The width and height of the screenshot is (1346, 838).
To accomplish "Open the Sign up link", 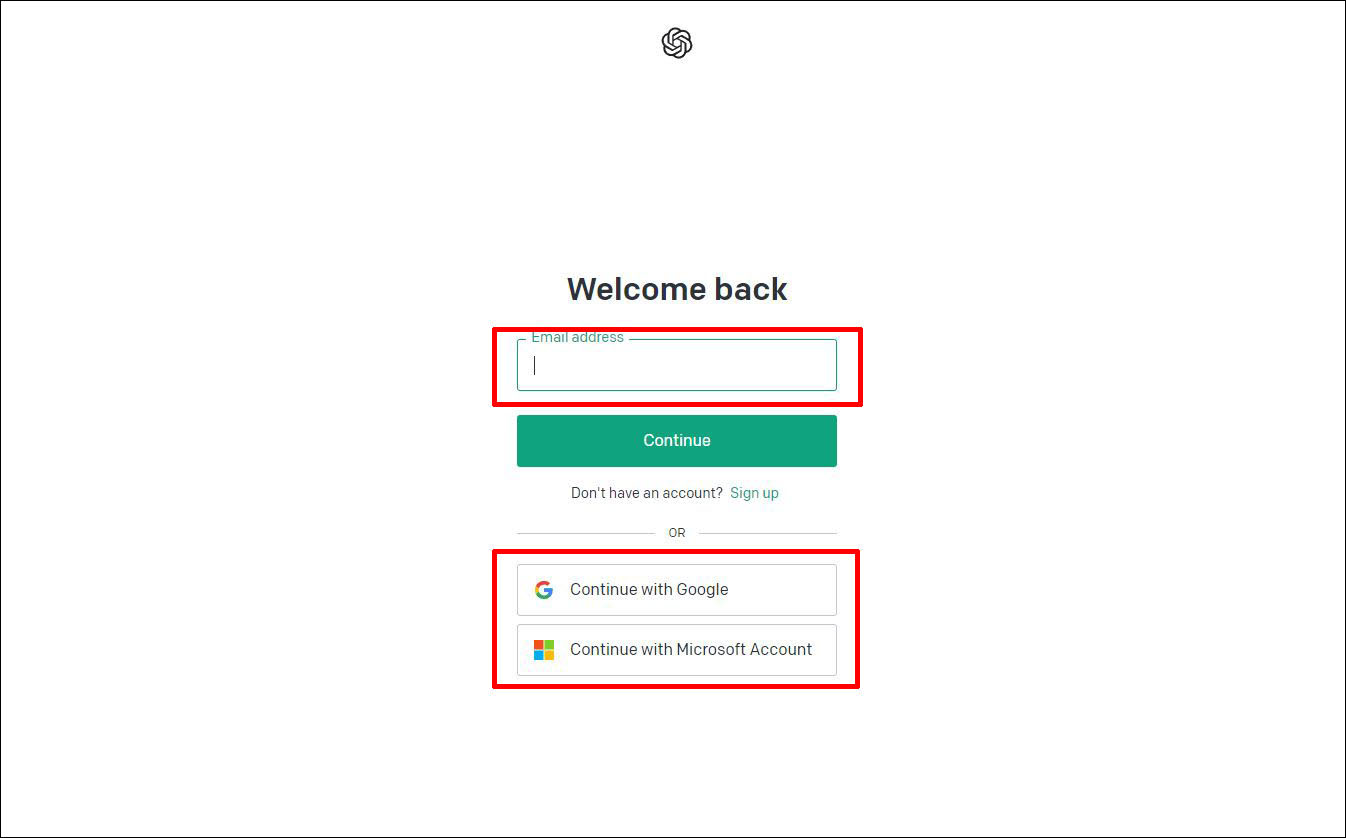I will (x=754, y=493).
